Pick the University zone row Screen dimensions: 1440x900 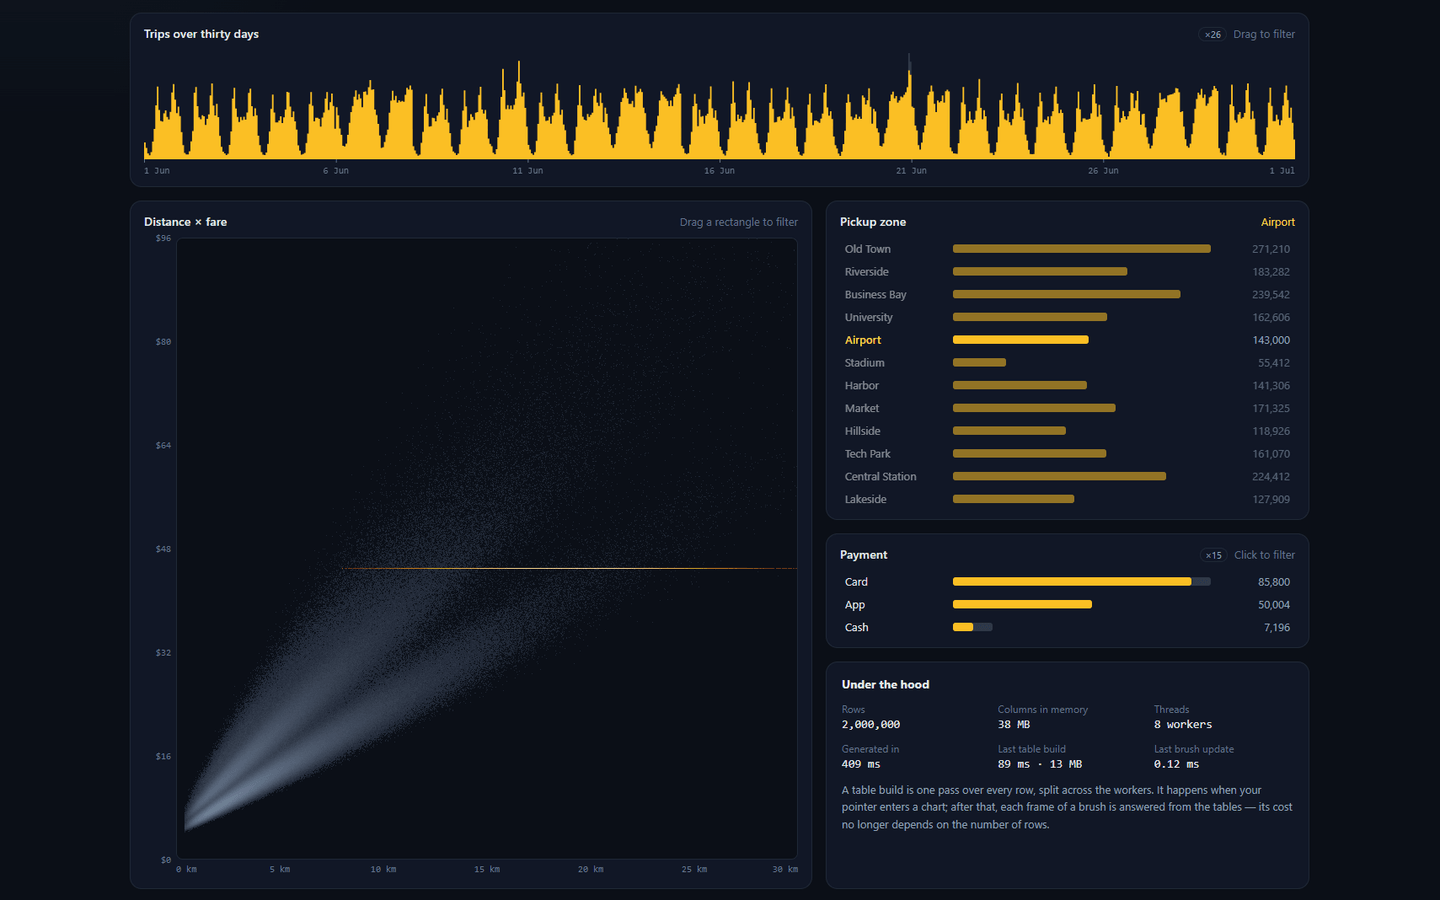point(1067,317)
